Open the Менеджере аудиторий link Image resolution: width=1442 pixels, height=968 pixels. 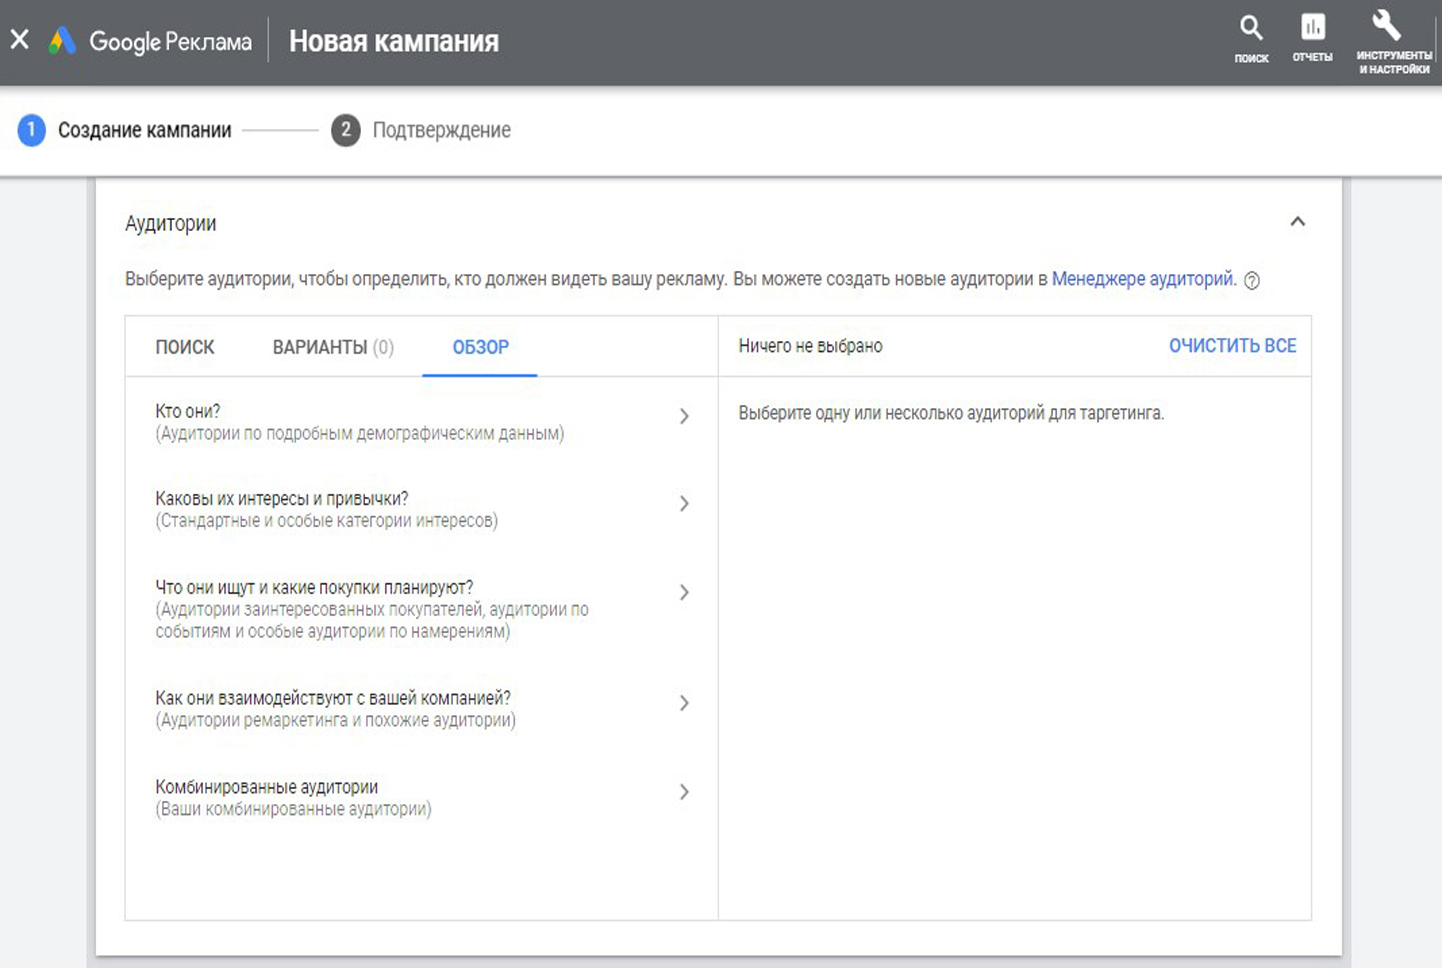(x=1143, y=279)
